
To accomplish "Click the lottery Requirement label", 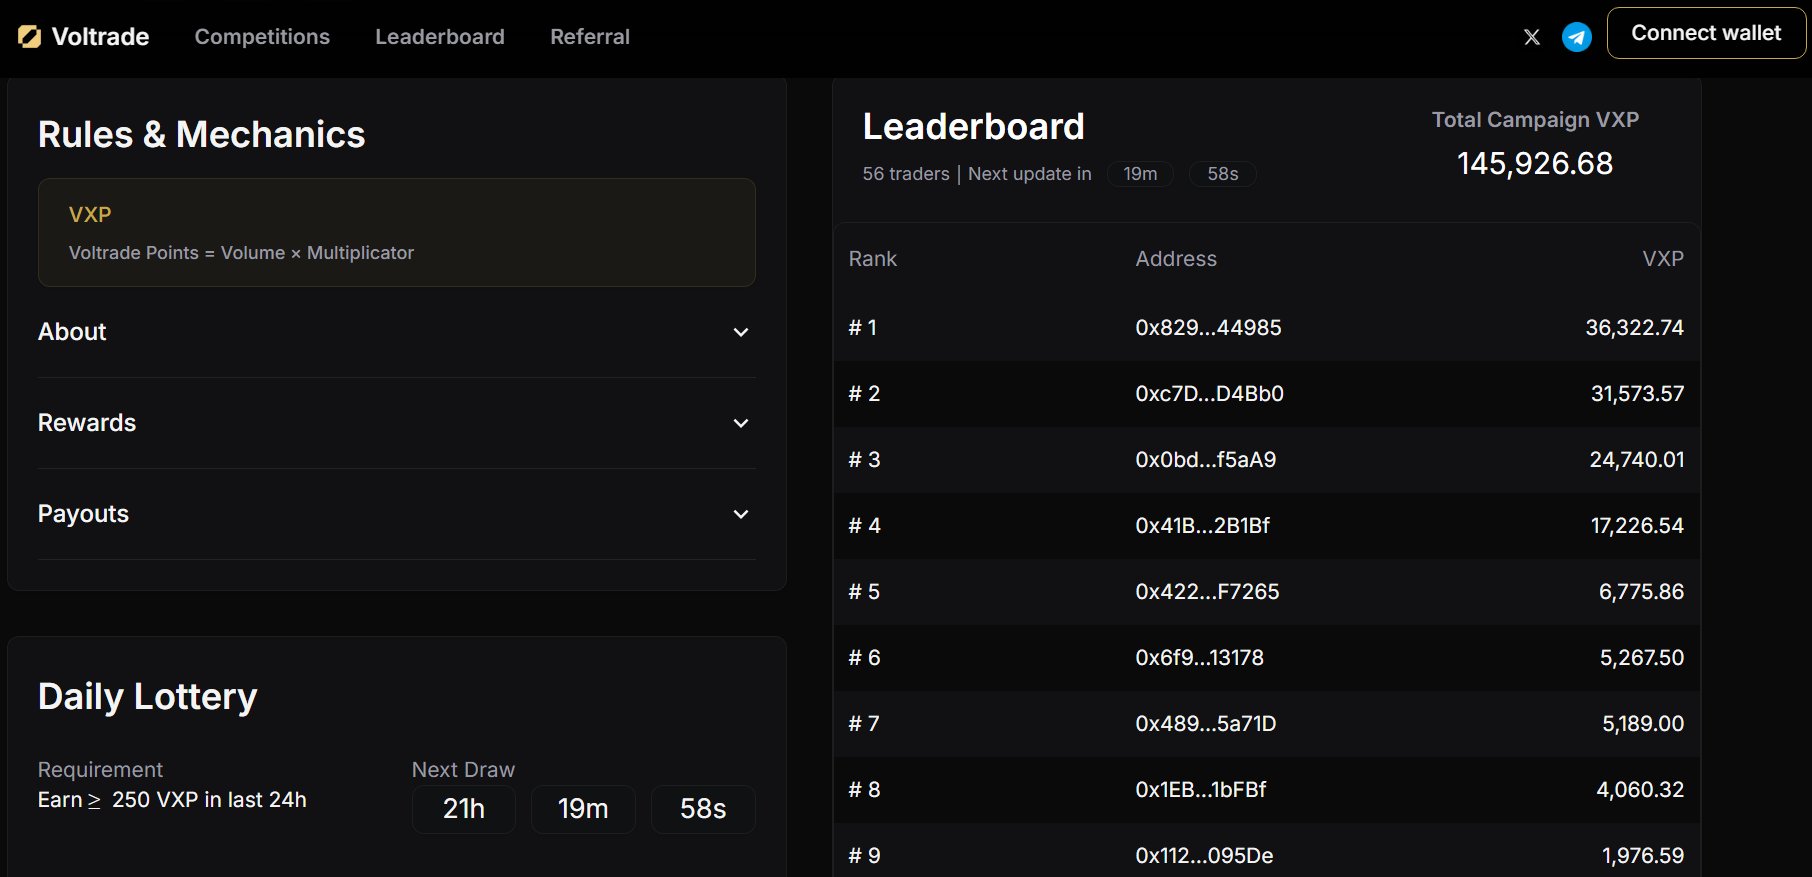I will click(x=100, y=770).
